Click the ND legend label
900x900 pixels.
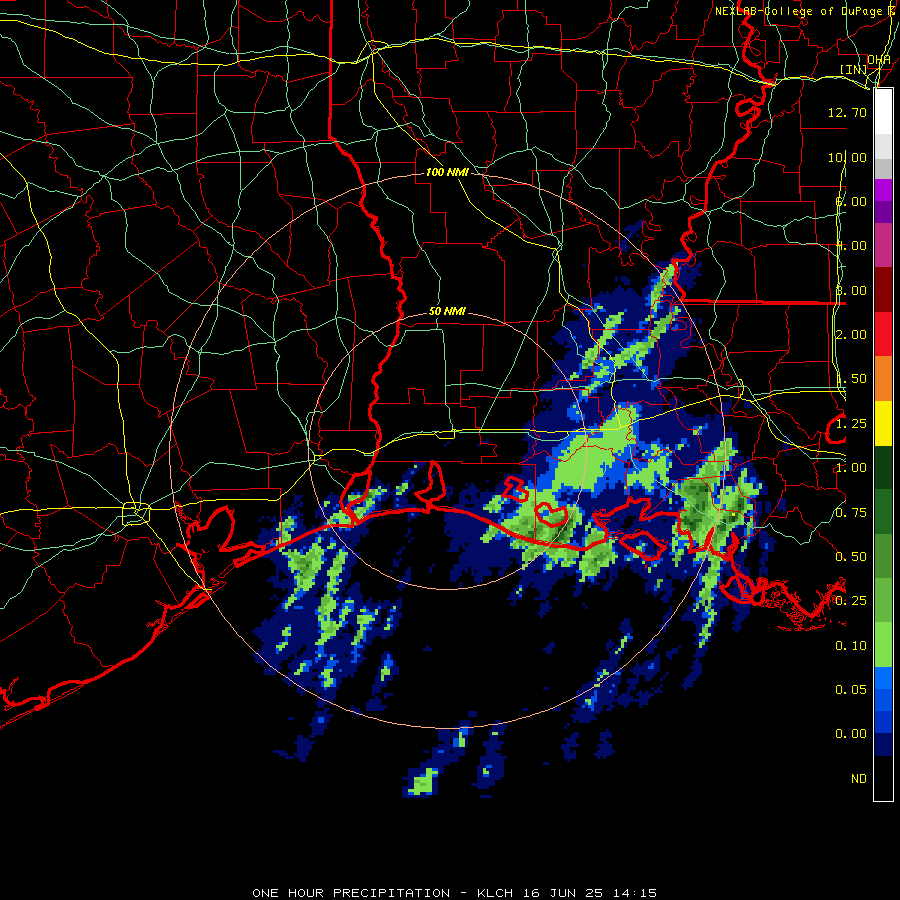coord(859,779)
